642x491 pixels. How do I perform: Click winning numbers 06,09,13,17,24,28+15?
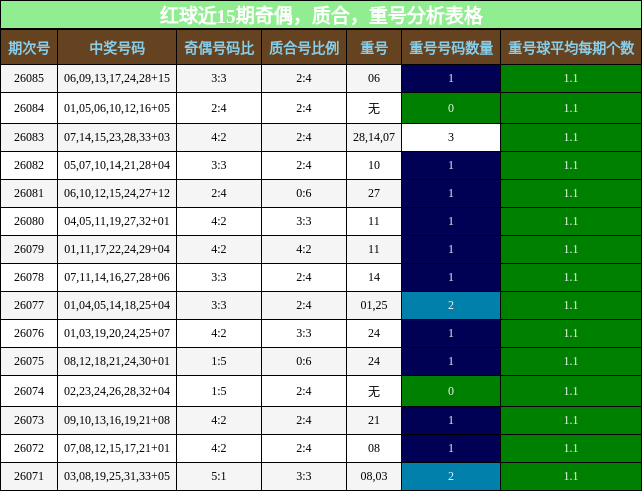pyautogui.click(x=117, y=78)
